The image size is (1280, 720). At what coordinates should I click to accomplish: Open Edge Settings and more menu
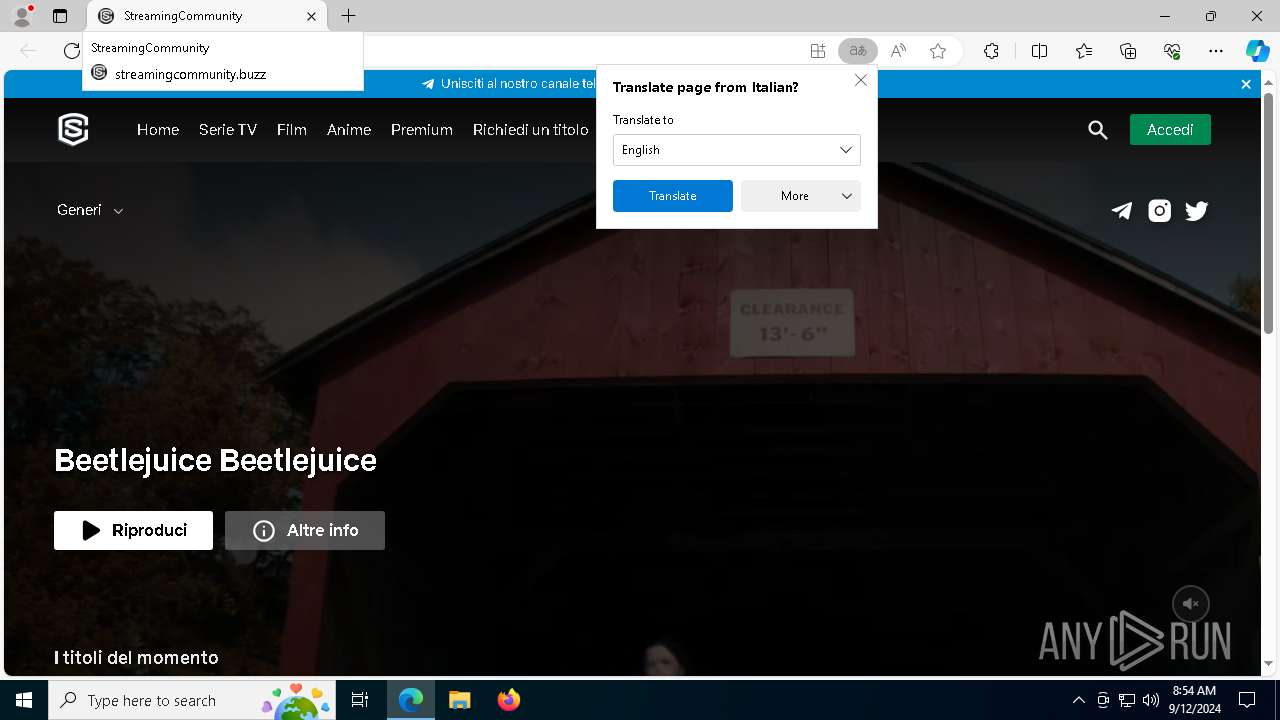pos(1216,51)
